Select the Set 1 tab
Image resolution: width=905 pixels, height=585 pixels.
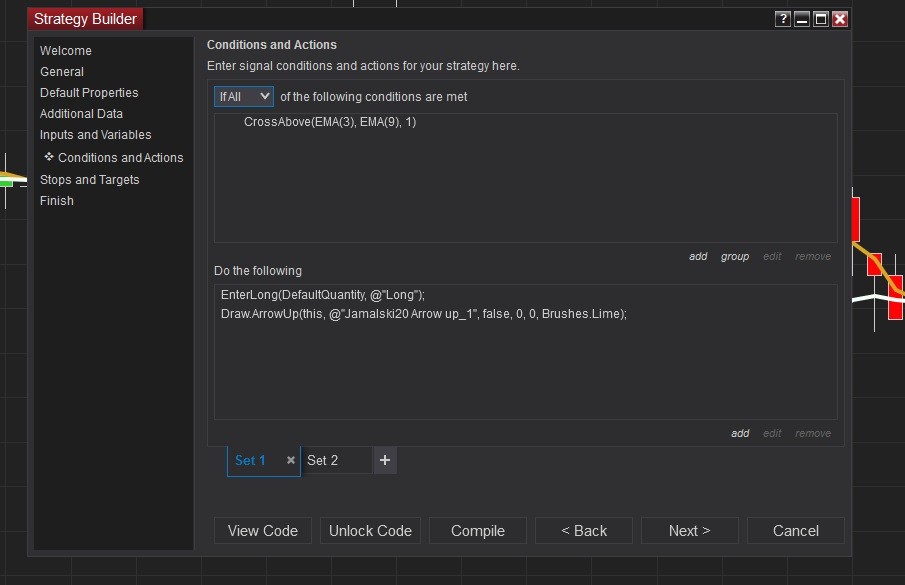tap(250, 461)
